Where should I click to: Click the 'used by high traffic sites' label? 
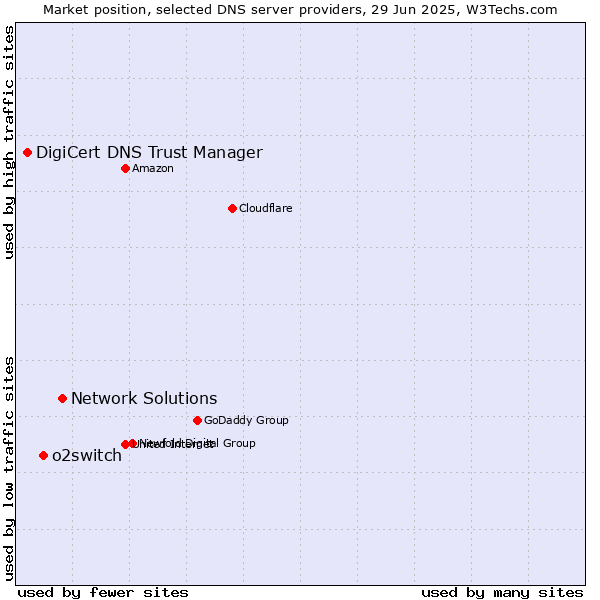pos(8,142)
